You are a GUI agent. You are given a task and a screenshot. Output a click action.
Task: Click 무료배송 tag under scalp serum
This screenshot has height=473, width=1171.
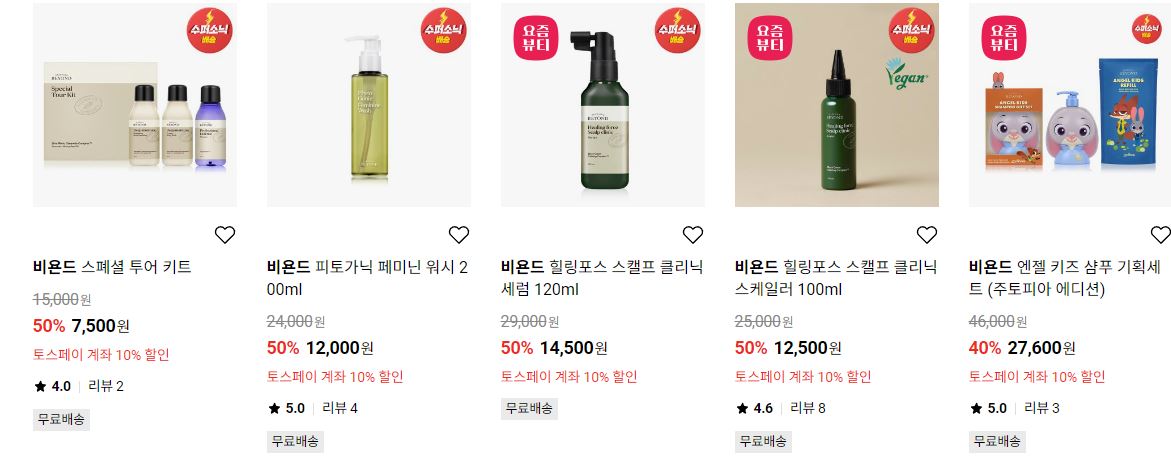pyautogui.click(x=529, y=408)
